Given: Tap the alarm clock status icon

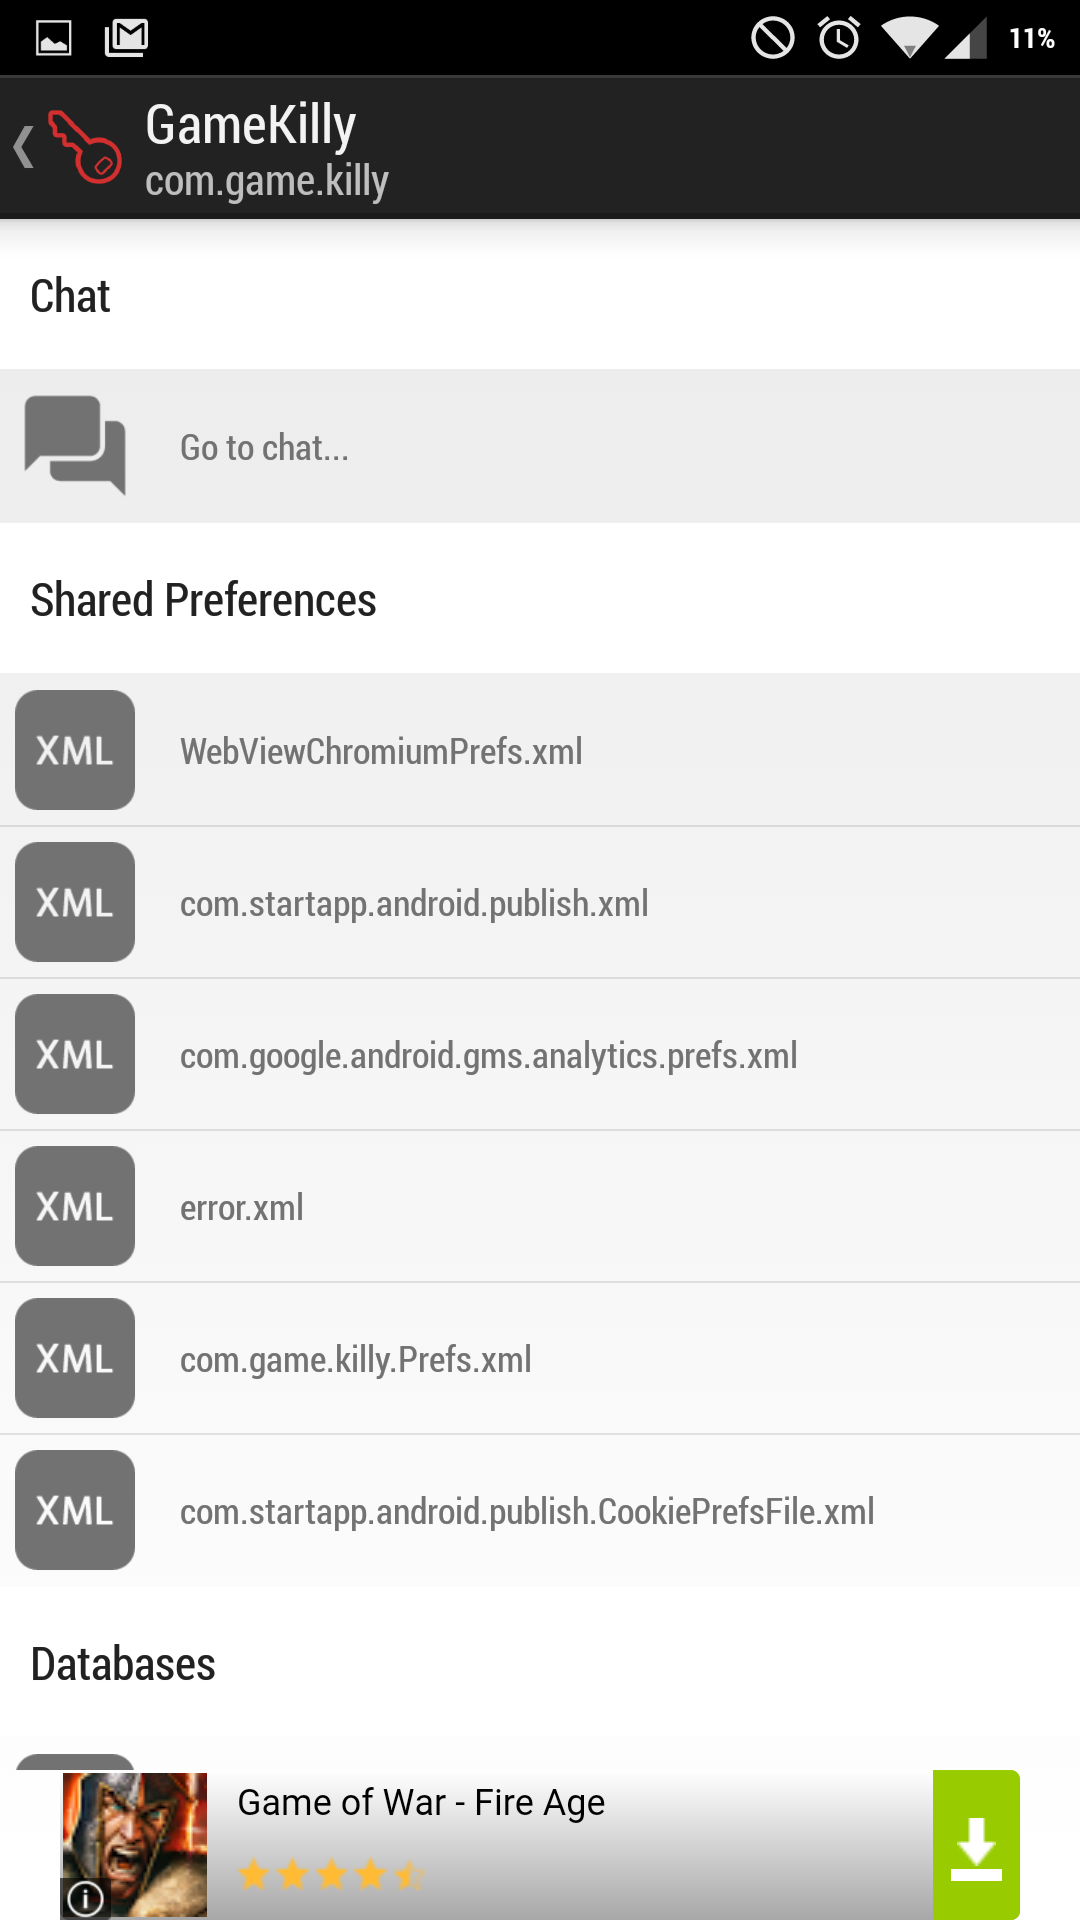Looking at the screenshot, I should point(839,38).
